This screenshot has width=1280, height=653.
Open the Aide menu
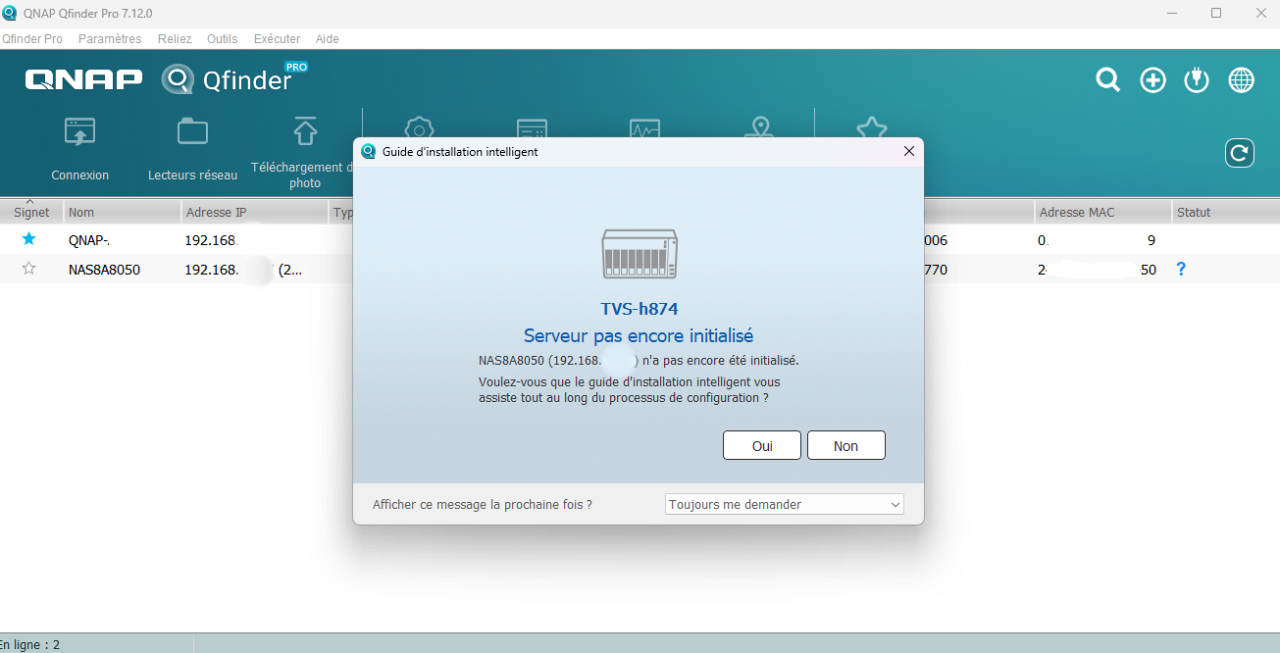tap(327, 39)
